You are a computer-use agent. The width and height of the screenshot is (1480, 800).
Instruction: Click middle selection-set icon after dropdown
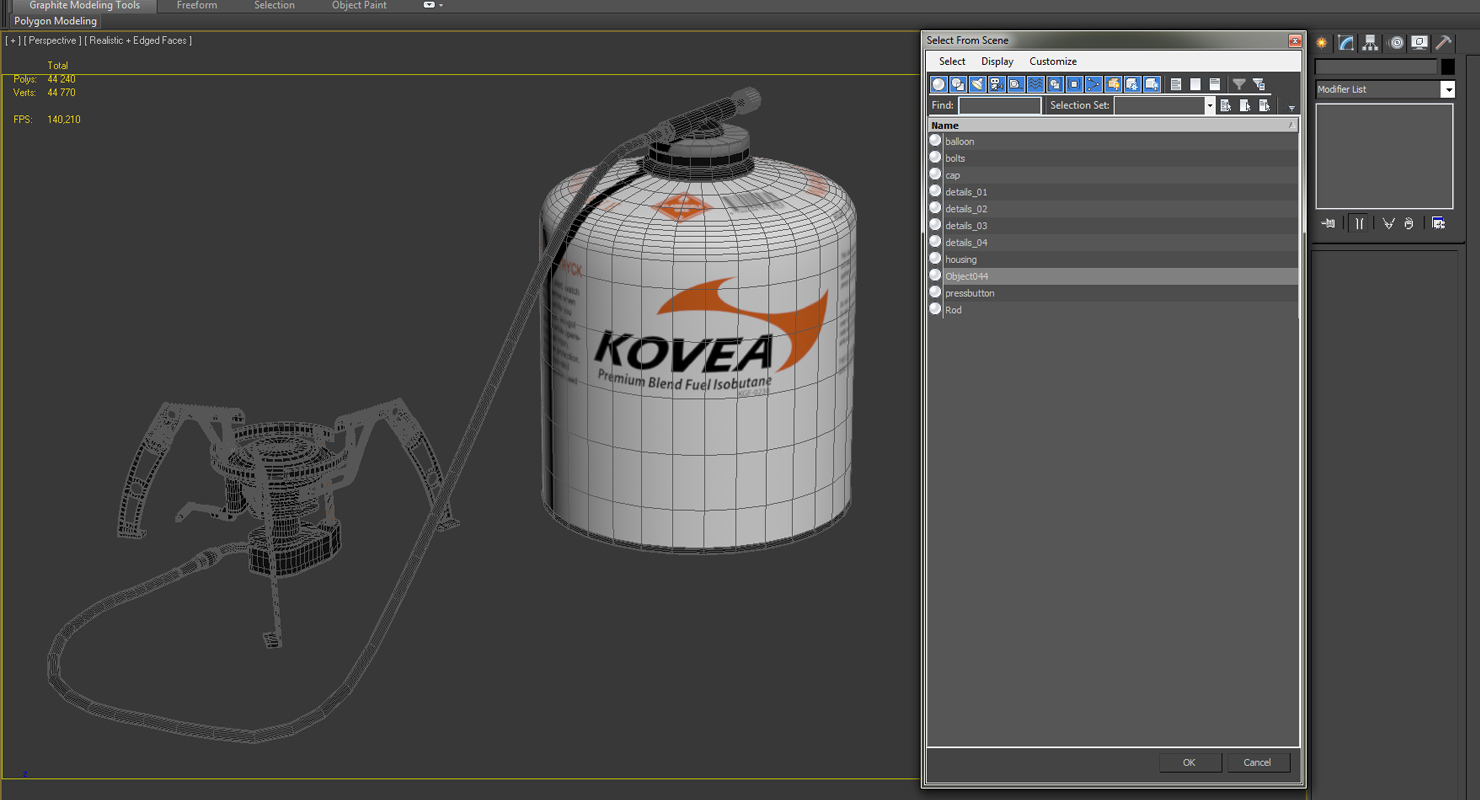[x=1245, y=105]
